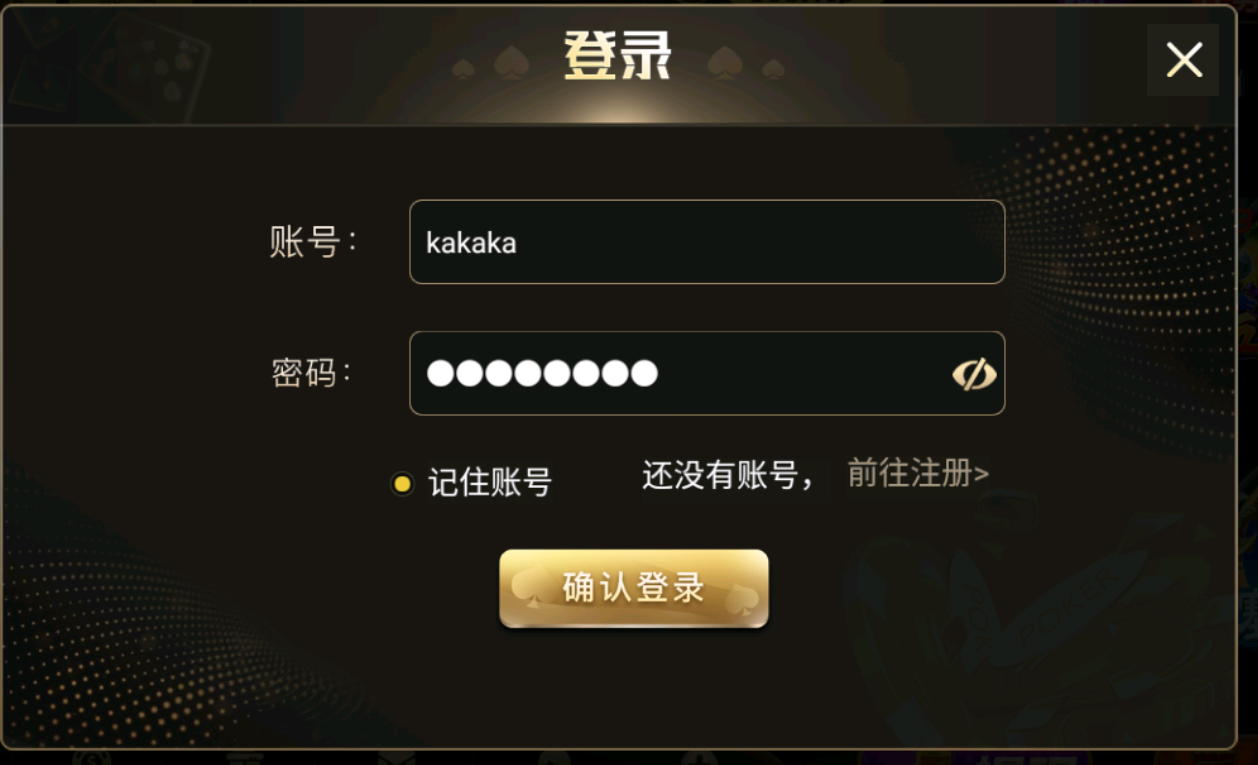Close the login dialog with X
The image size is (1258, 765).
coord(1183,61)
